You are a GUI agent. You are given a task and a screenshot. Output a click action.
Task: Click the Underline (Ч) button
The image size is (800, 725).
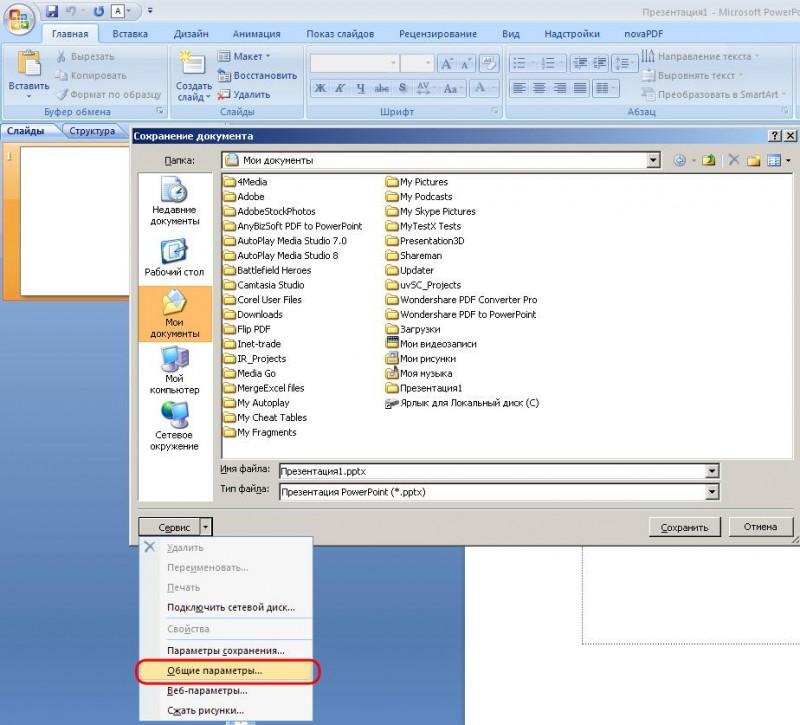[361, 88]
